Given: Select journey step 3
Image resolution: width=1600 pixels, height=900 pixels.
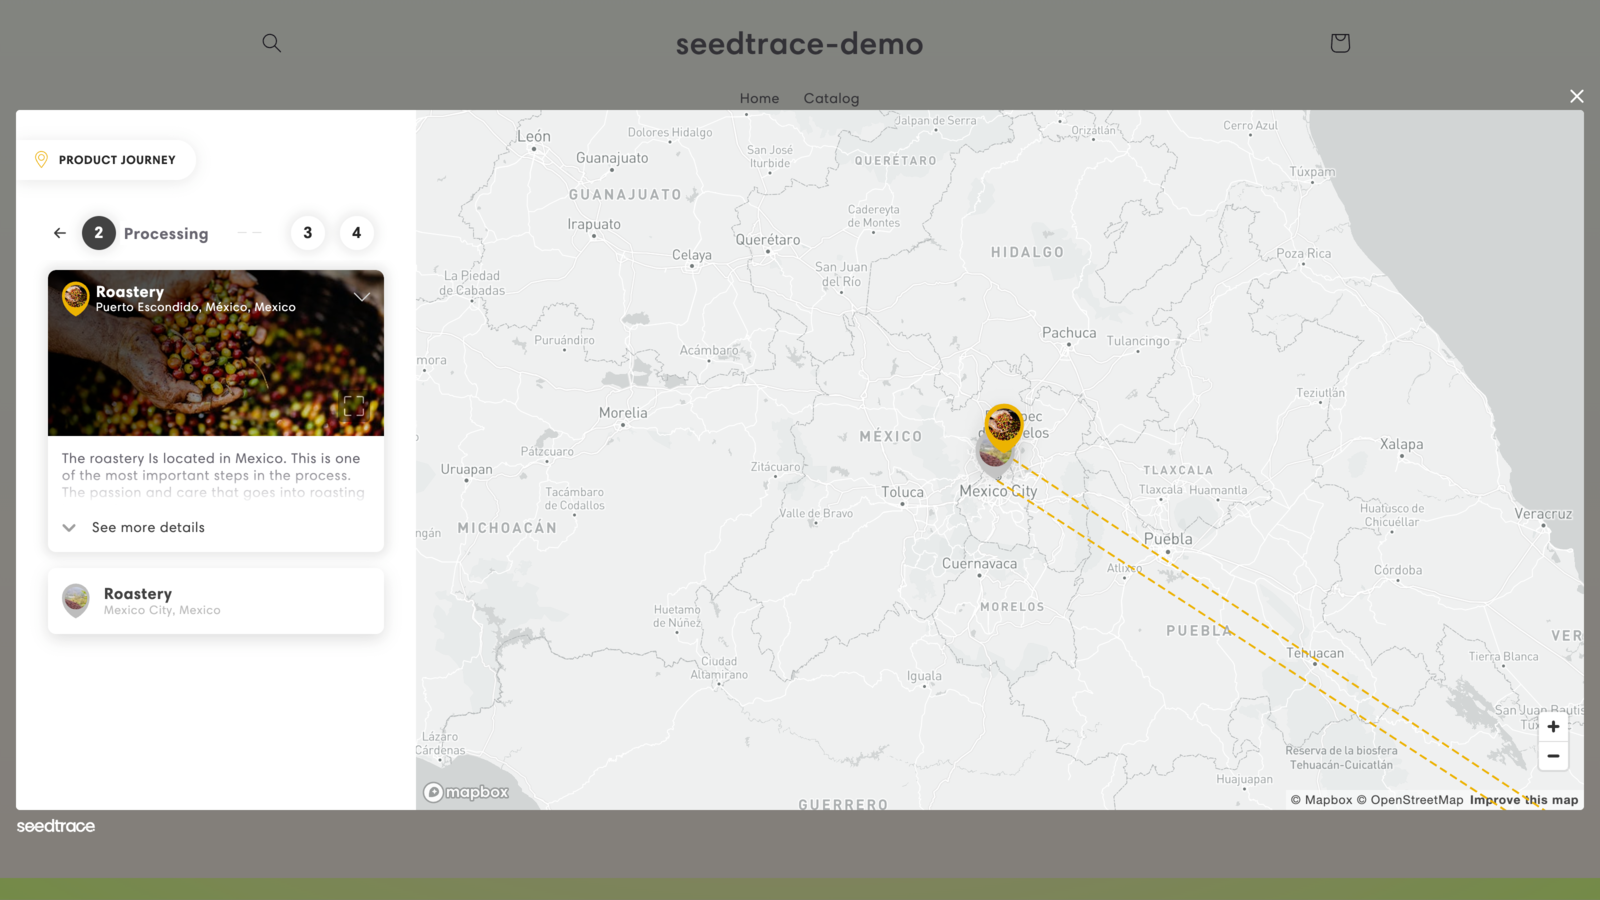Looking at the screenshot, I should [x=307, y=232].
